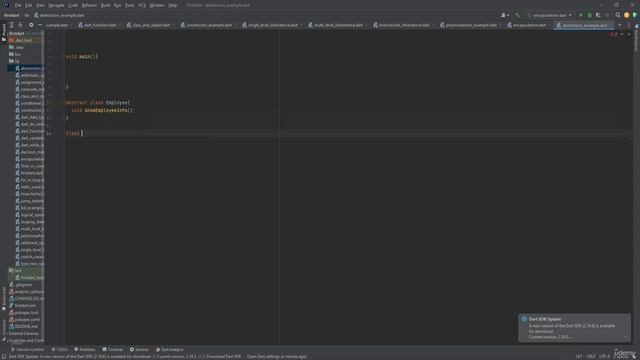Click the green Run button
Image resolution: width=640 pixels, height=360 pixels.
point(580,15)
